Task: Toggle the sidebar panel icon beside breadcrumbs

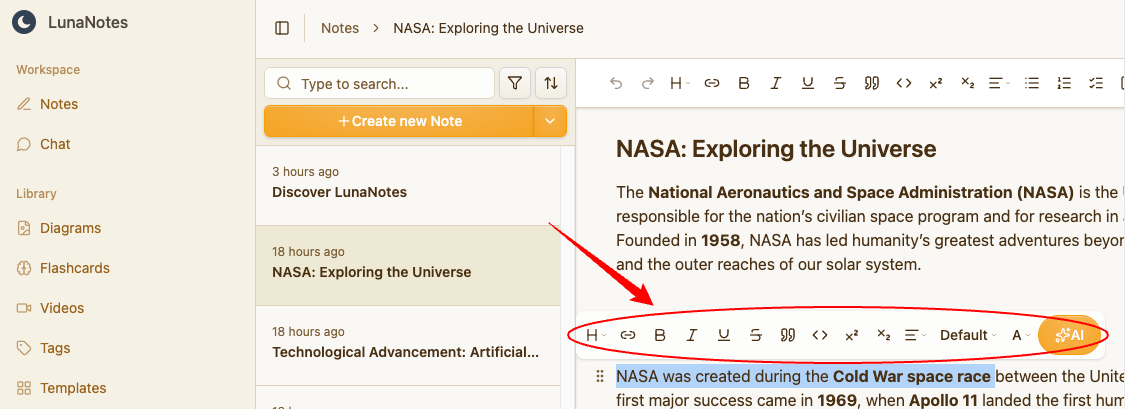Action: [x=282, y=28]
